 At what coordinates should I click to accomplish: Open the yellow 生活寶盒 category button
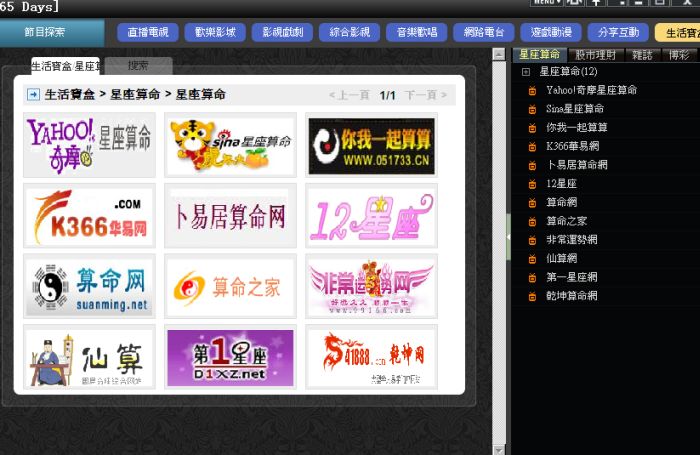coord(678,33)
